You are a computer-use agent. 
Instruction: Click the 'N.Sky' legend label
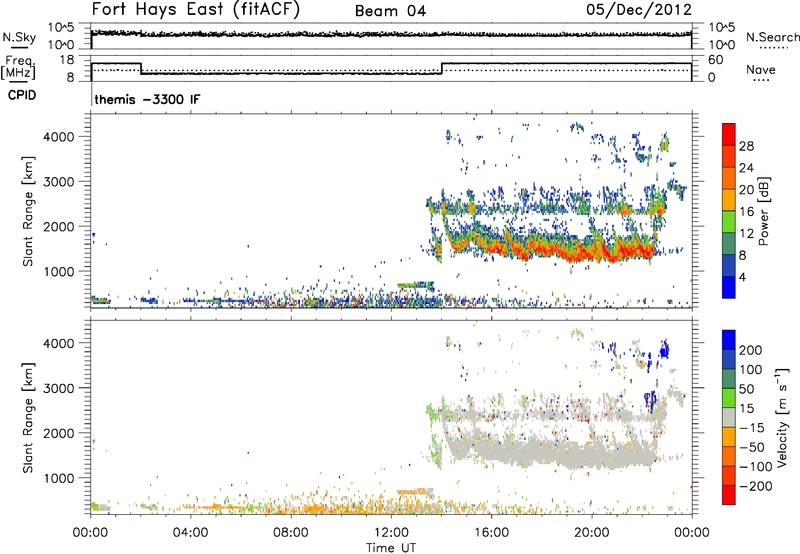pos(19,37)
